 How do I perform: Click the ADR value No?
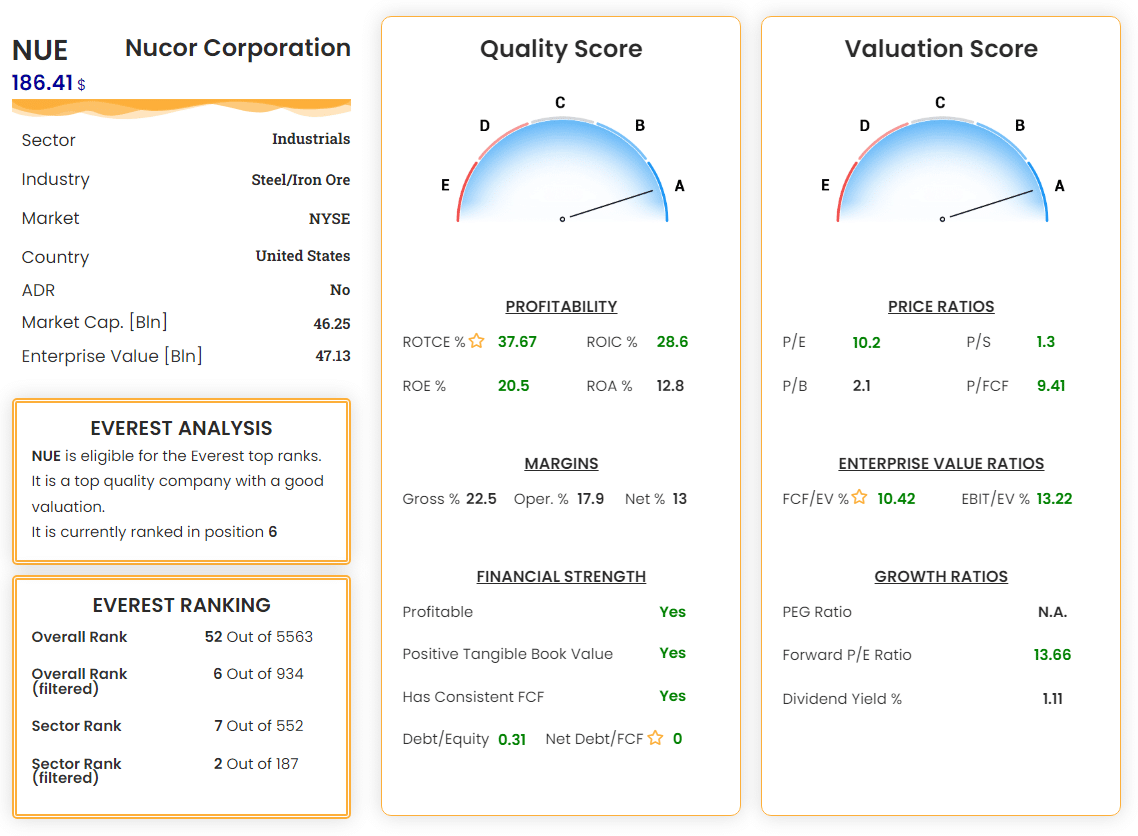pos(340,290)
